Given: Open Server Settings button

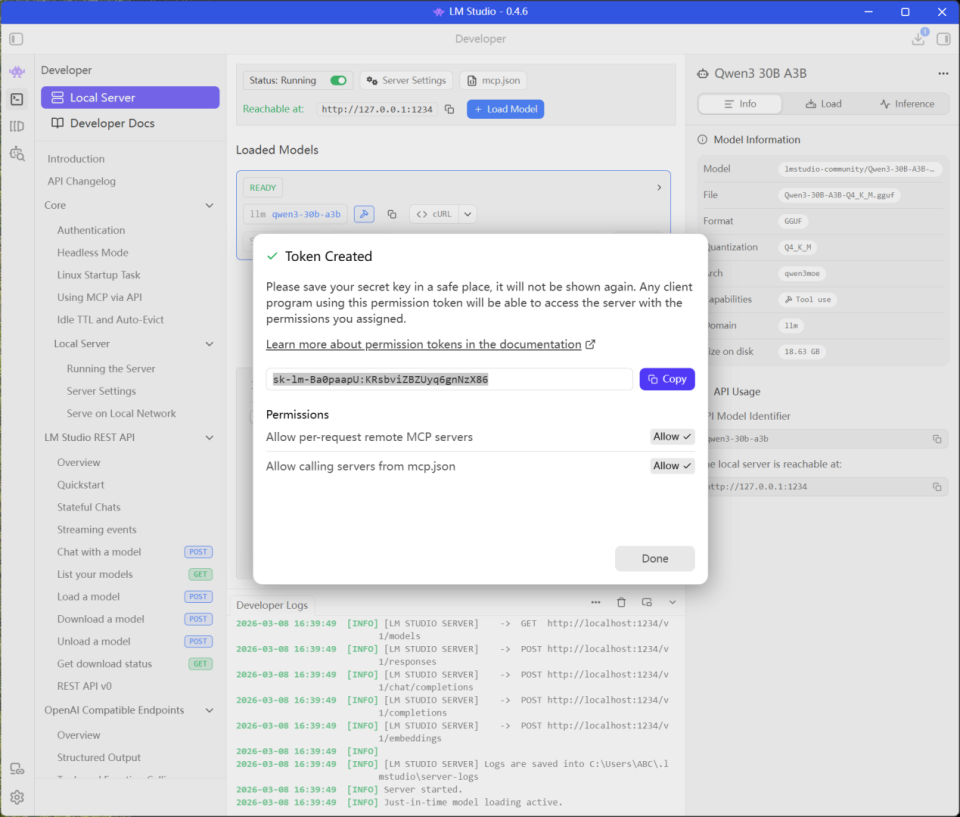Looking at the screenshot, I should click(x=407, y=80).
